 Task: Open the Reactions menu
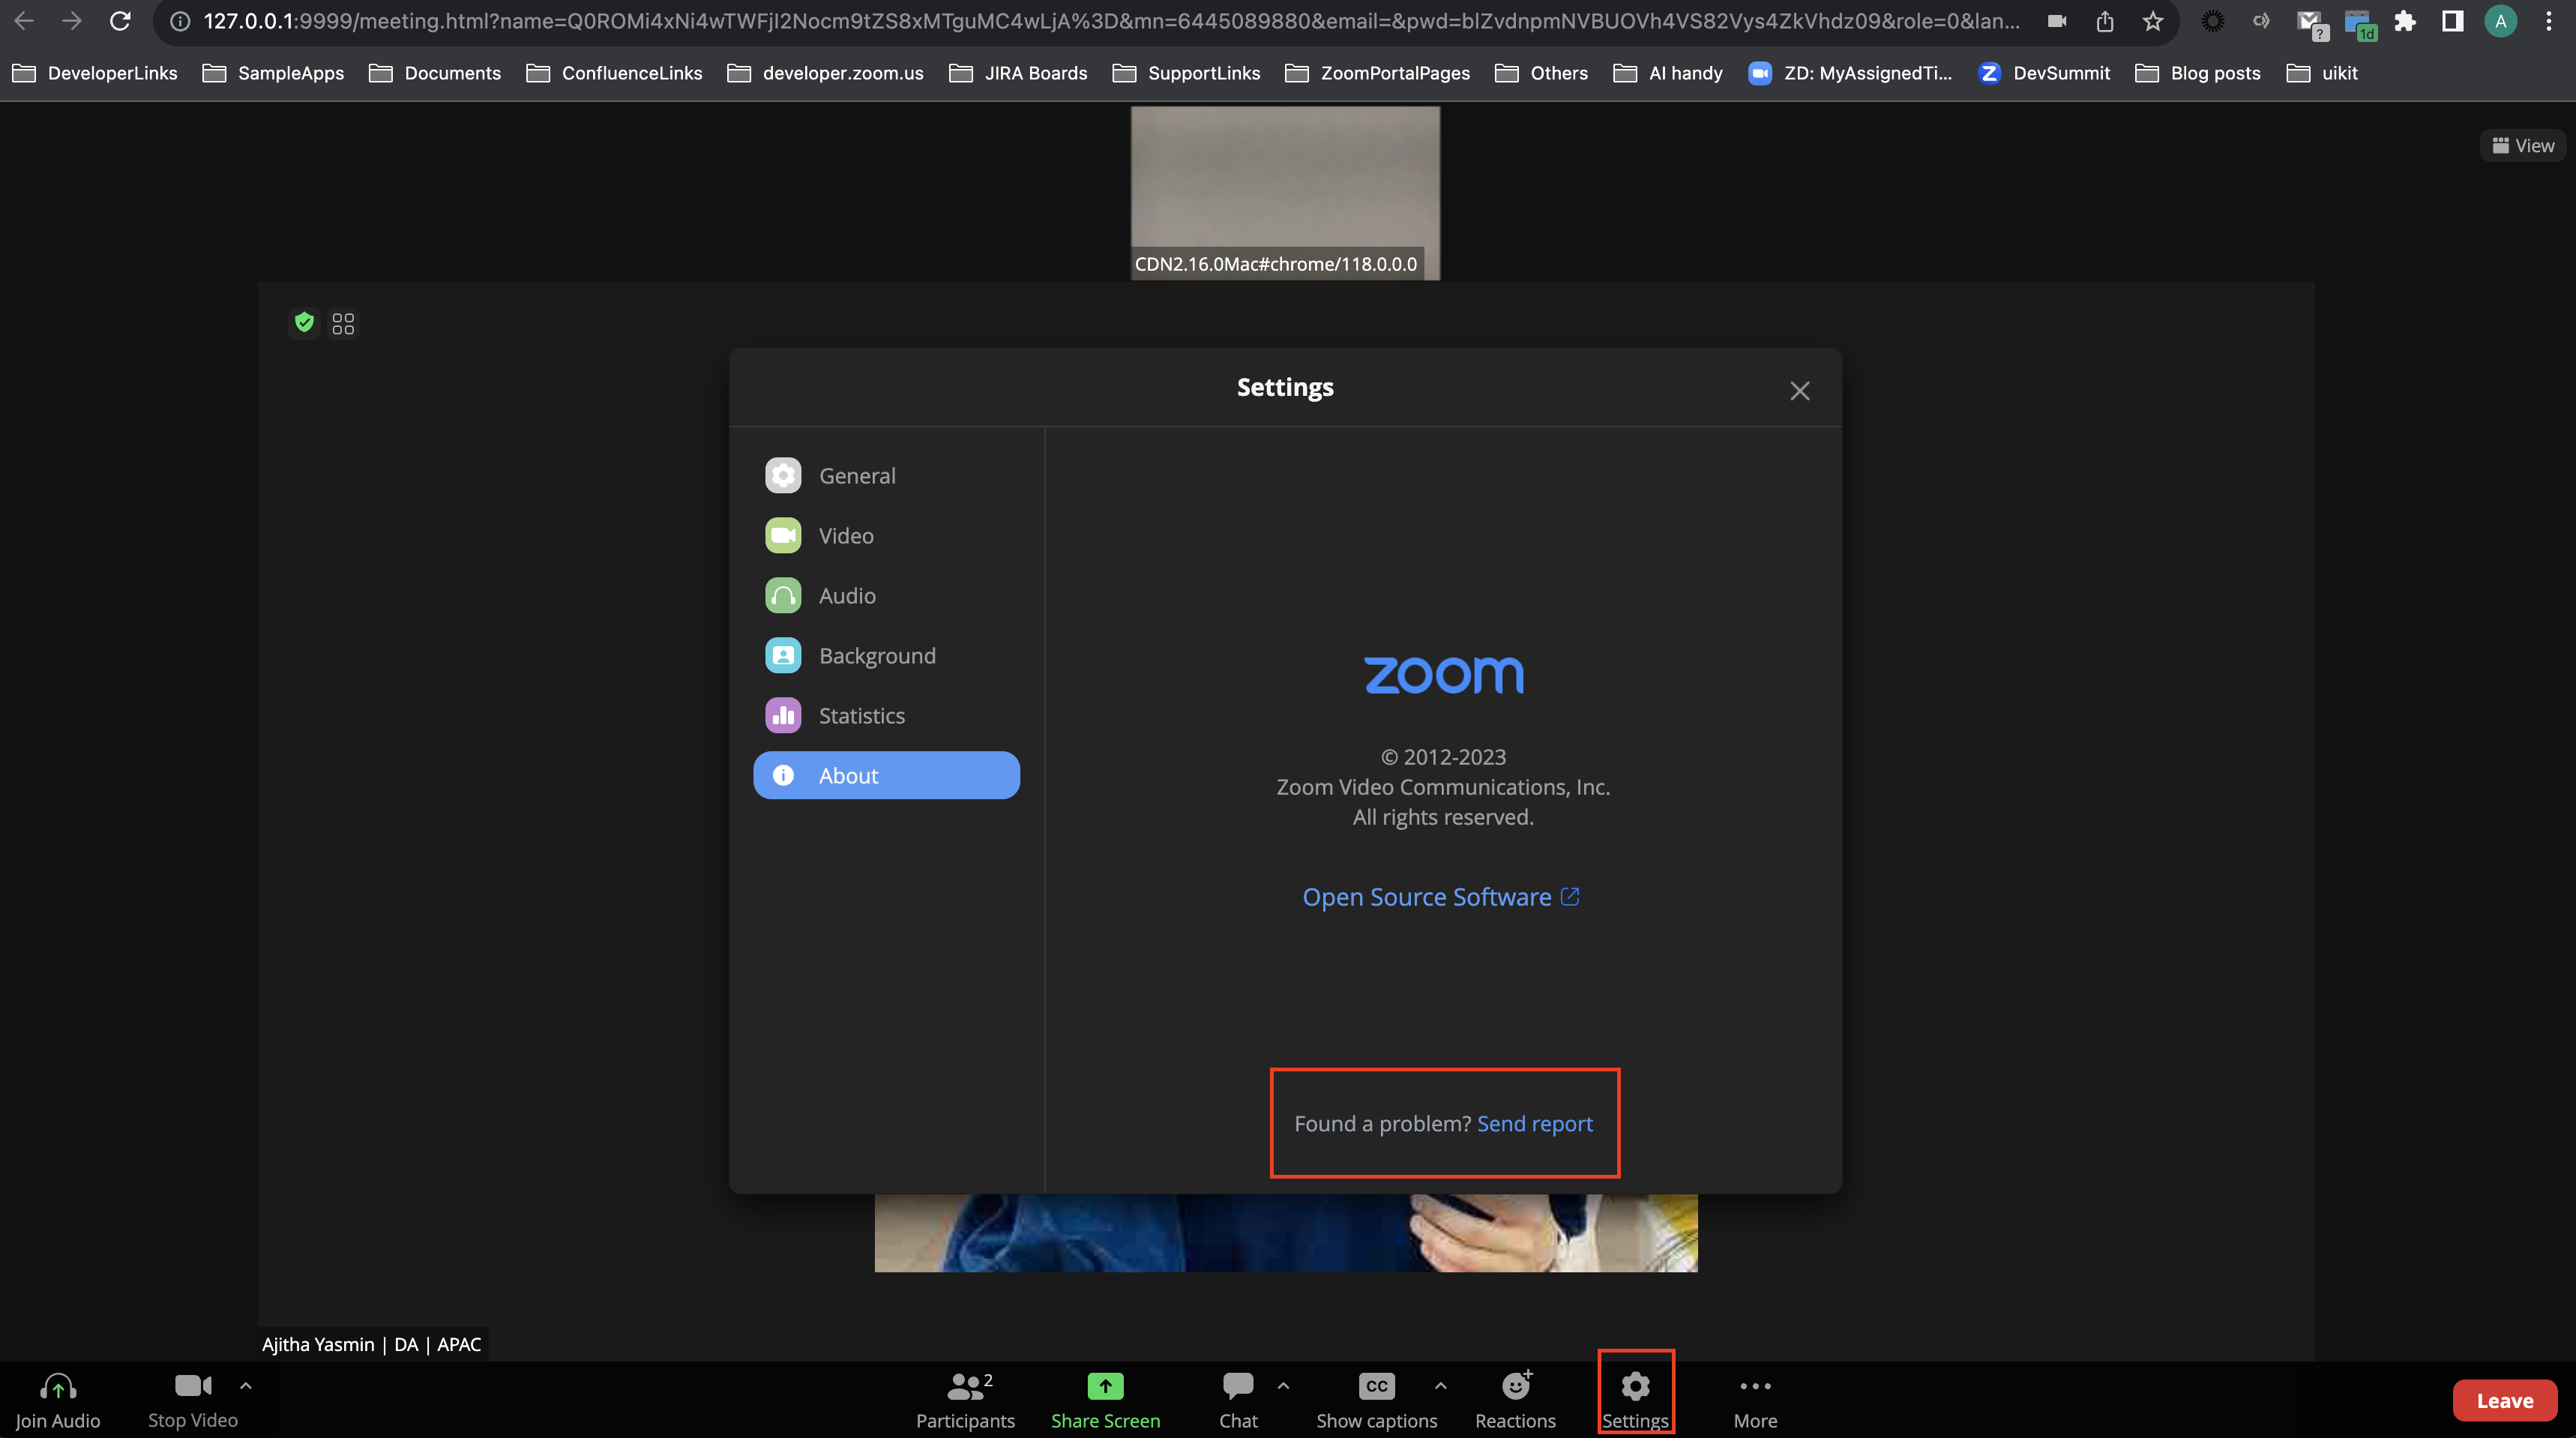pyautogui.click(x=1515, y=1400)
